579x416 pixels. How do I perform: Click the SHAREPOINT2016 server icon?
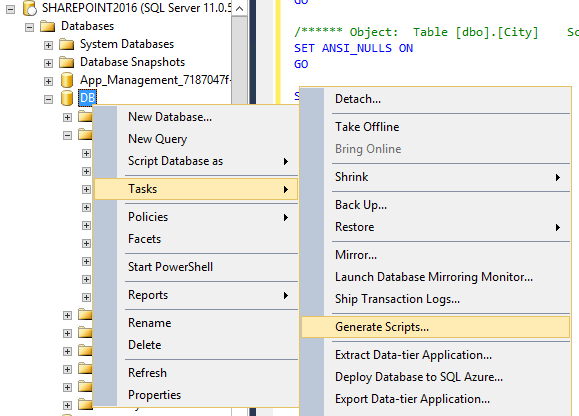click(30, 8)
